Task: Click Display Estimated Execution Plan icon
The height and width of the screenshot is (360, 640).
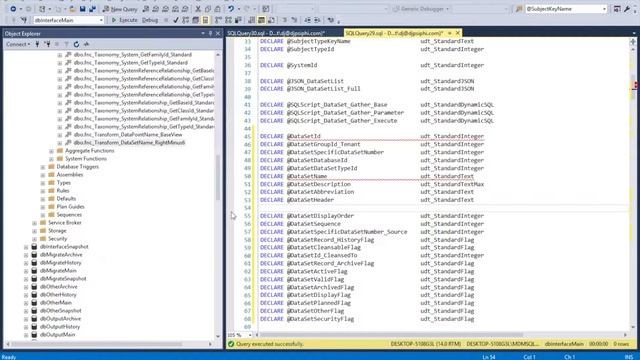Action: [186, 20]
